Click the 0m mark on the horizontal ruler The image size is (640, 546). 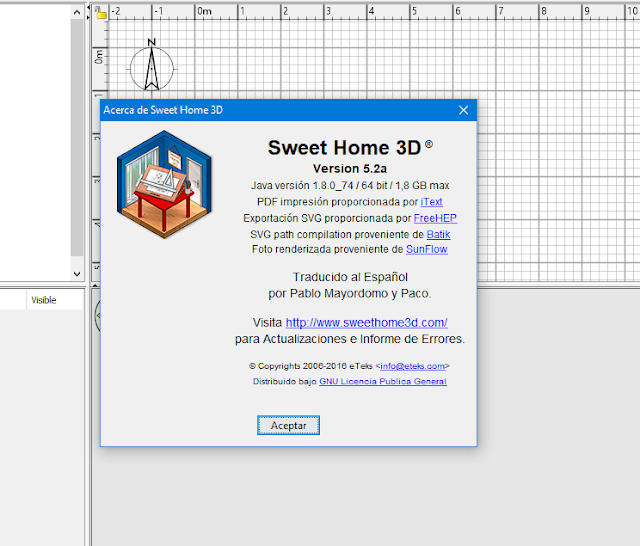point(204,11)
